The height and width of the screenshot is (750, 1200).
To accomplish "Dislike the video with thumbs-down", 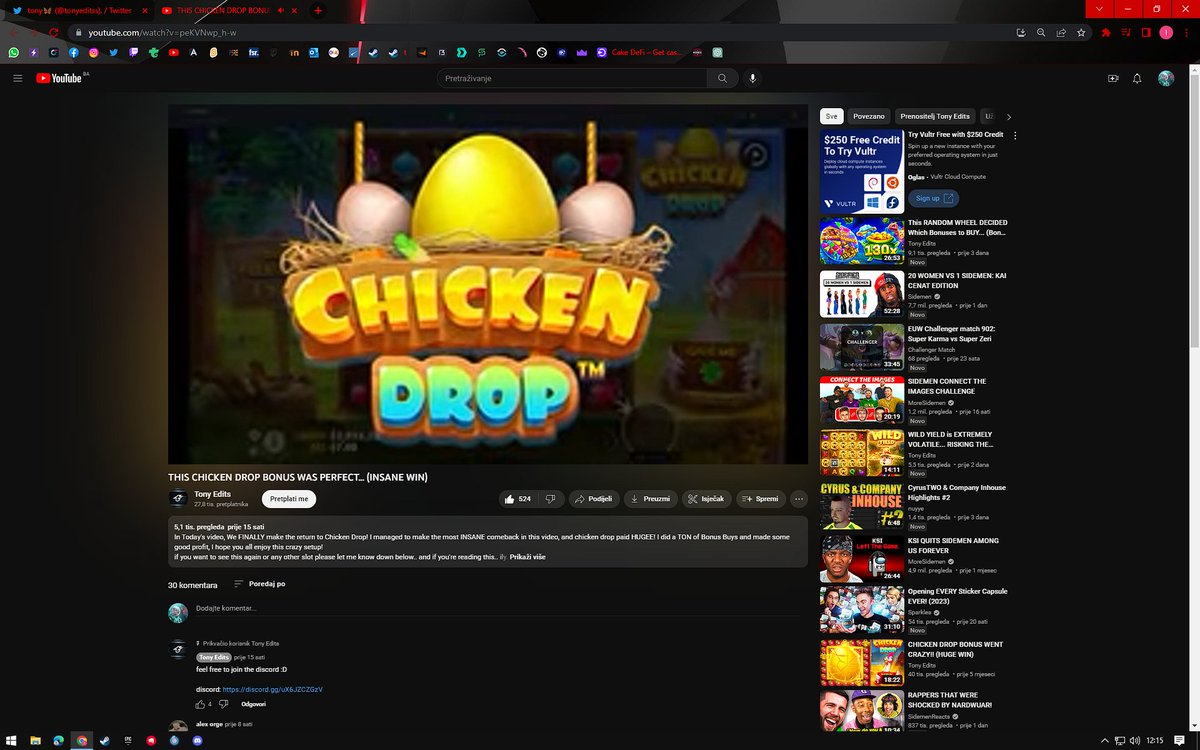I will [x=550, y=498].
